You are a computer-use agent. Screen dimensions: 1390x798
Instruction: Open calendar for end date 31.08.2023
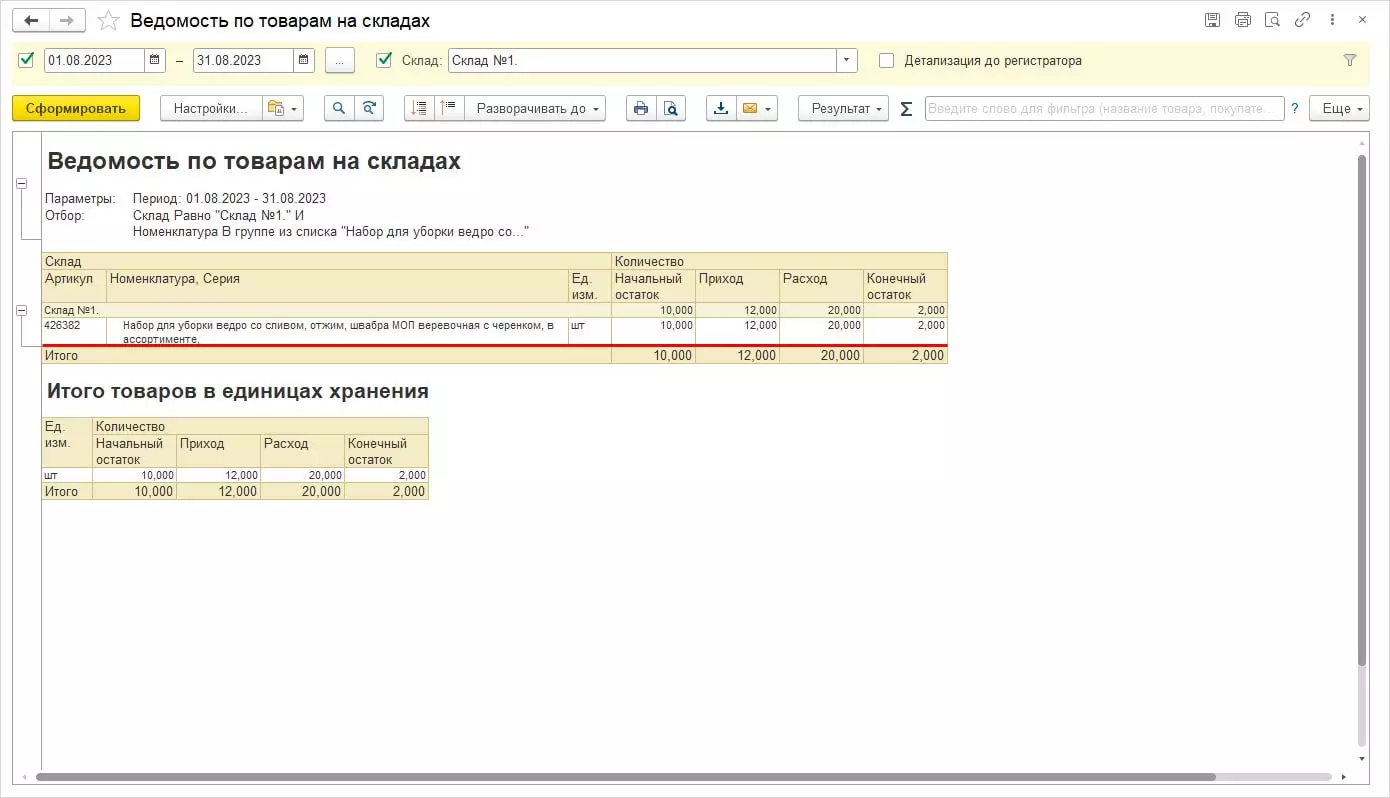coord(304,60)
